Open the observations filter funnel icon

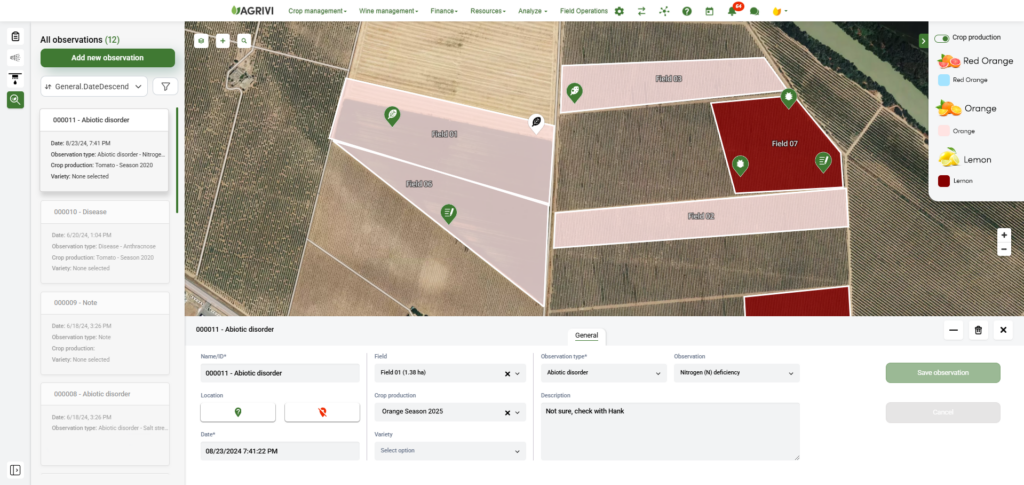(164, 87)
